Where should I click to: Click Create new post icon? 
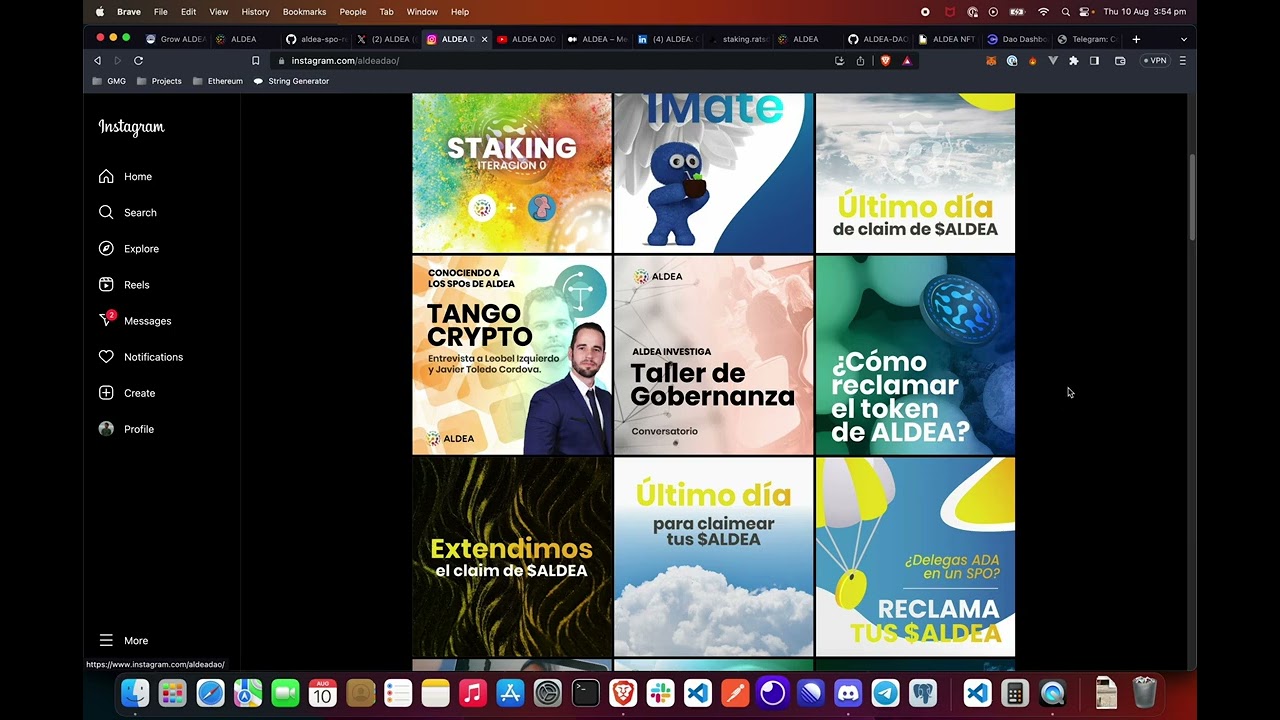click(x=106, y=393)
